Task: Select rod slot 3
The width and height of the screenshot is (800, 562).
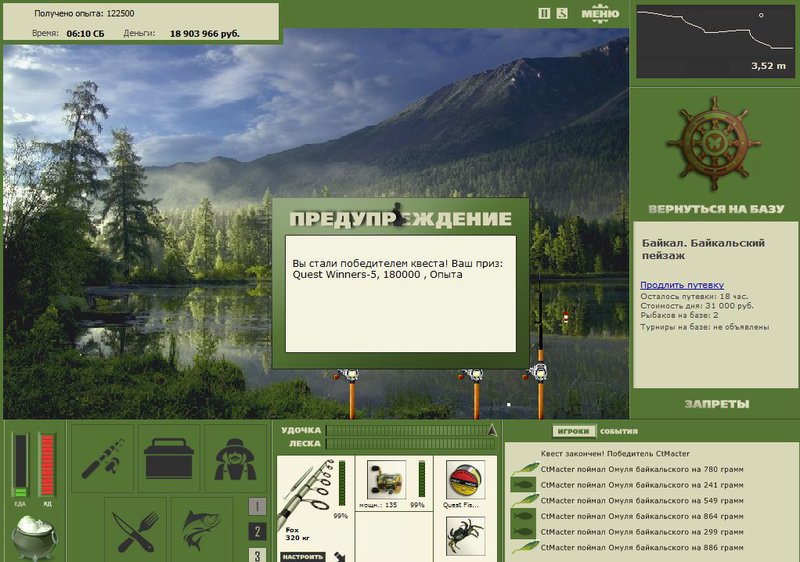Action: coord(257,555)
